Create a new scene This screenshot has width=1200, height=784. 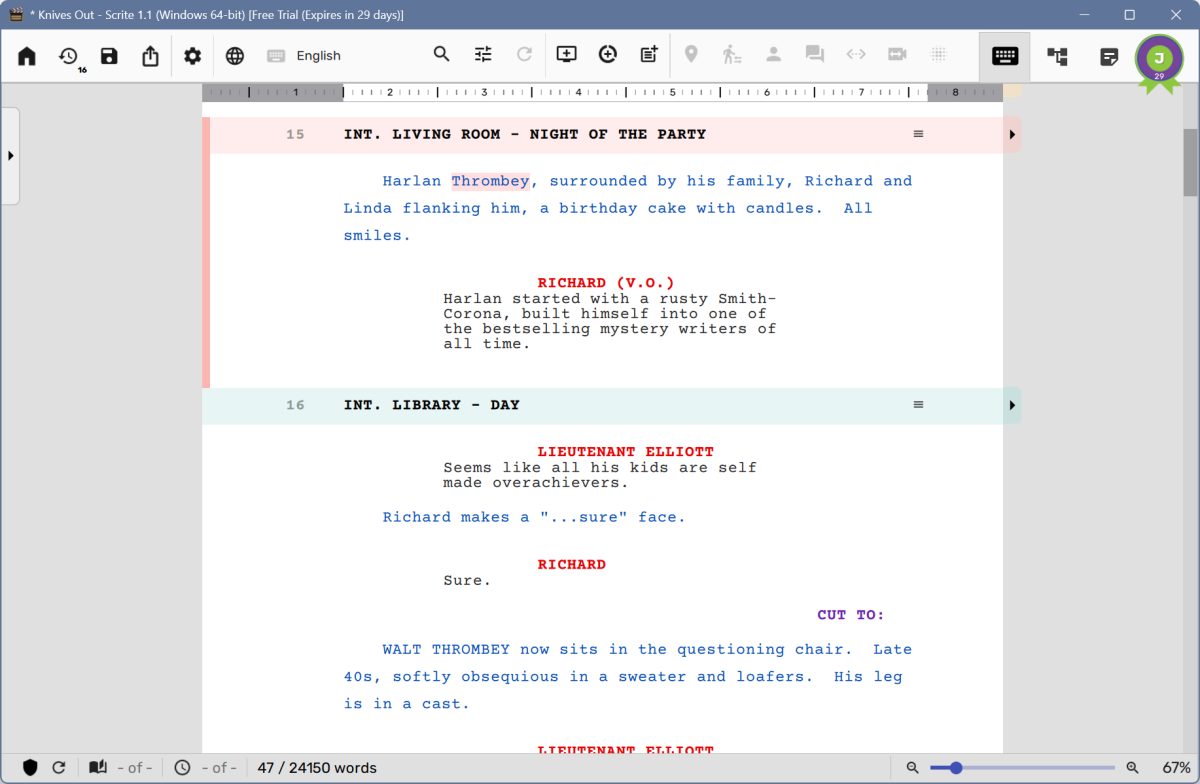(x=566, y=55)
